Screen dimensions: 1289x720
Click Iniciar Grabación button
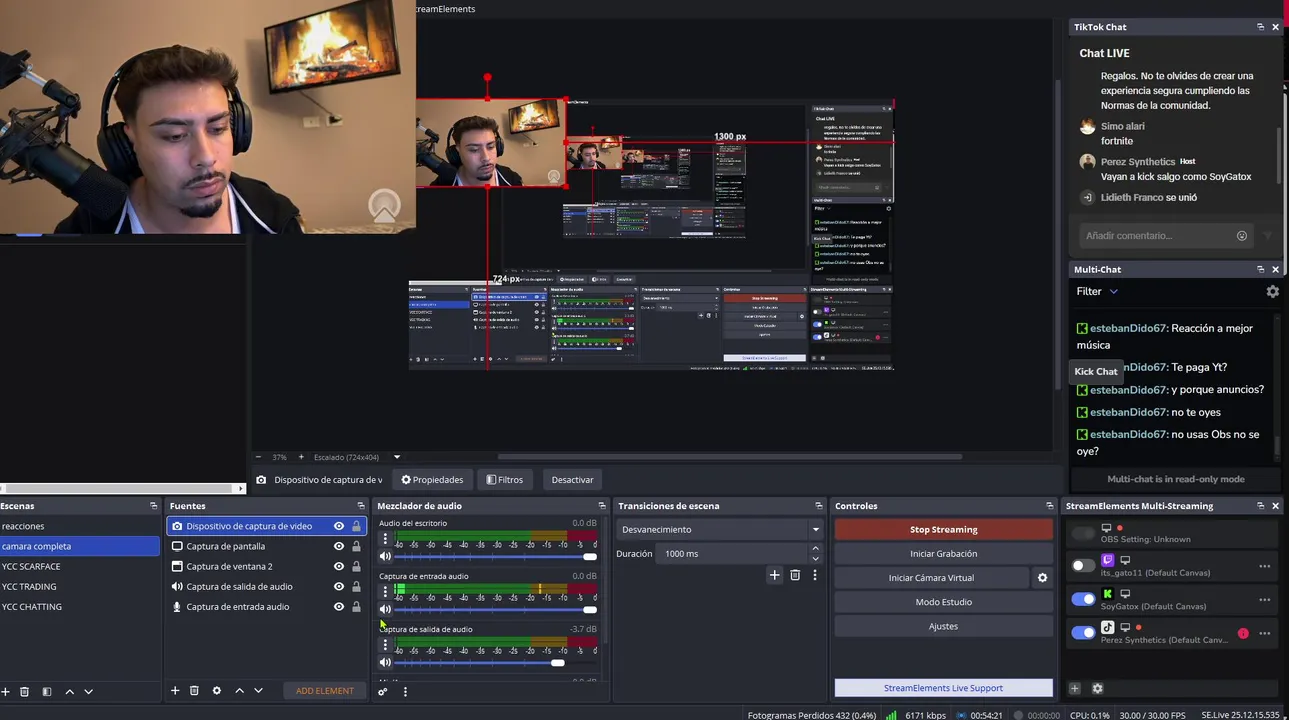943,554
